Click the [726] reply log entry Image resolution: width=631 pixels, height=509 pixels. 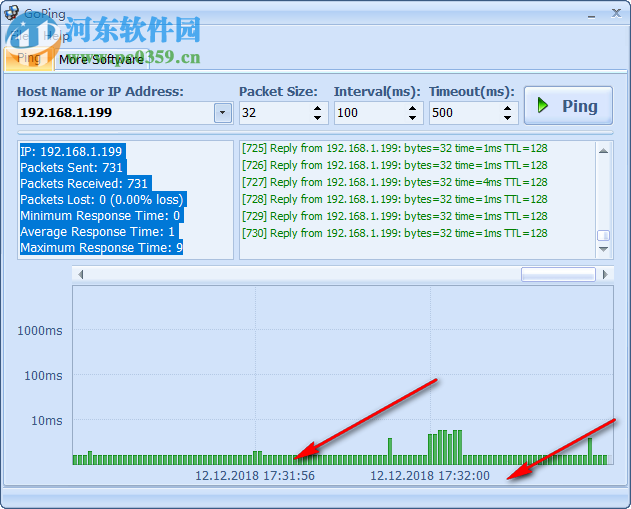[394, 165]
